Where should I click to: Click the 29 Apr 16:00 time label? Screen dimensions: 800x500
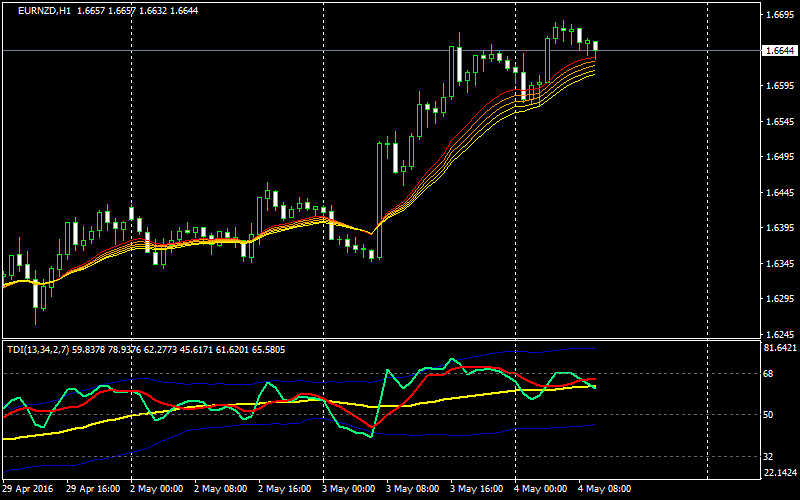click(93, 489)
